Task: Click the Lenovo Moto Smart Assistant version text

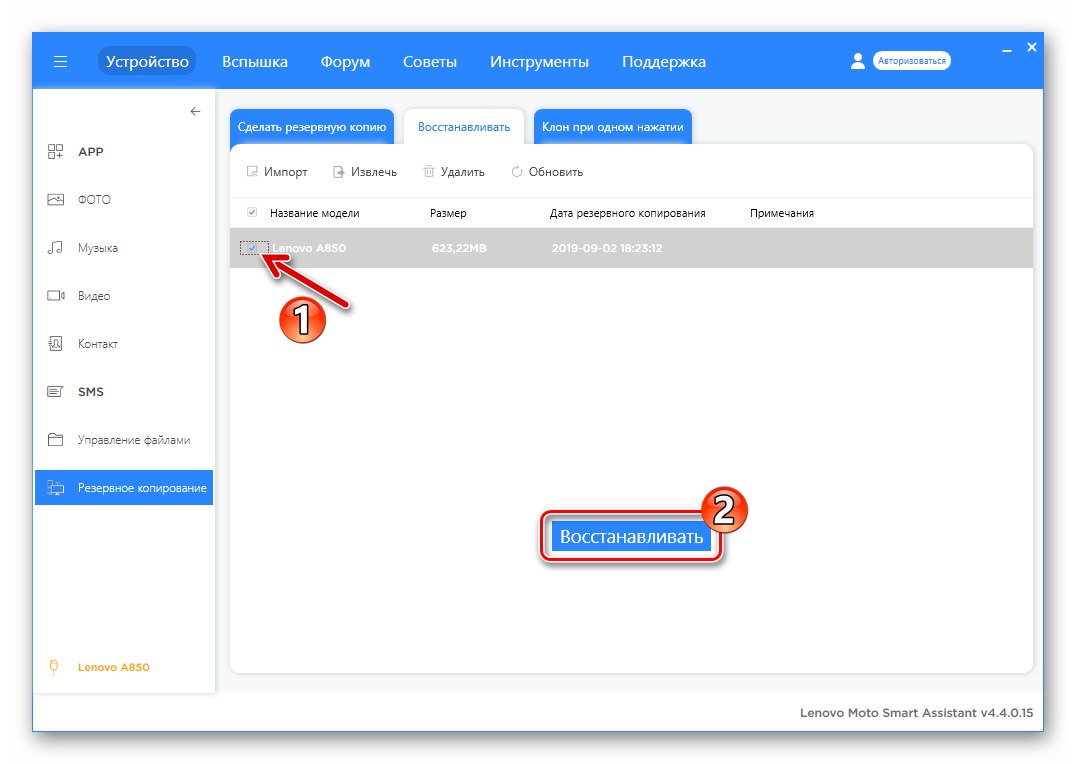Action: (x=916, y=713)
